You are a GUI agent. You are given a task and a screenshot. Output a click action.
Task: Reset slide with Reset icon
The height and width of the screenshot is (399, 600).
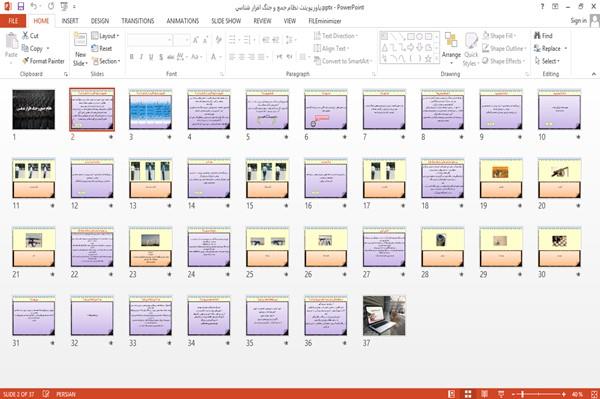tap(95, 48)
